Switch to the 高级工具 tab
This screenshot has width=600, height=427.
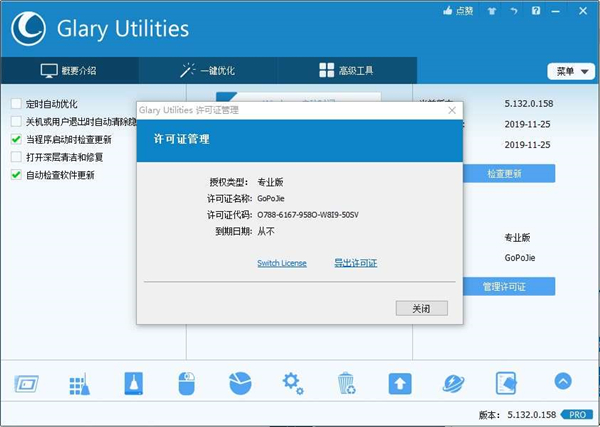point(347,70)
